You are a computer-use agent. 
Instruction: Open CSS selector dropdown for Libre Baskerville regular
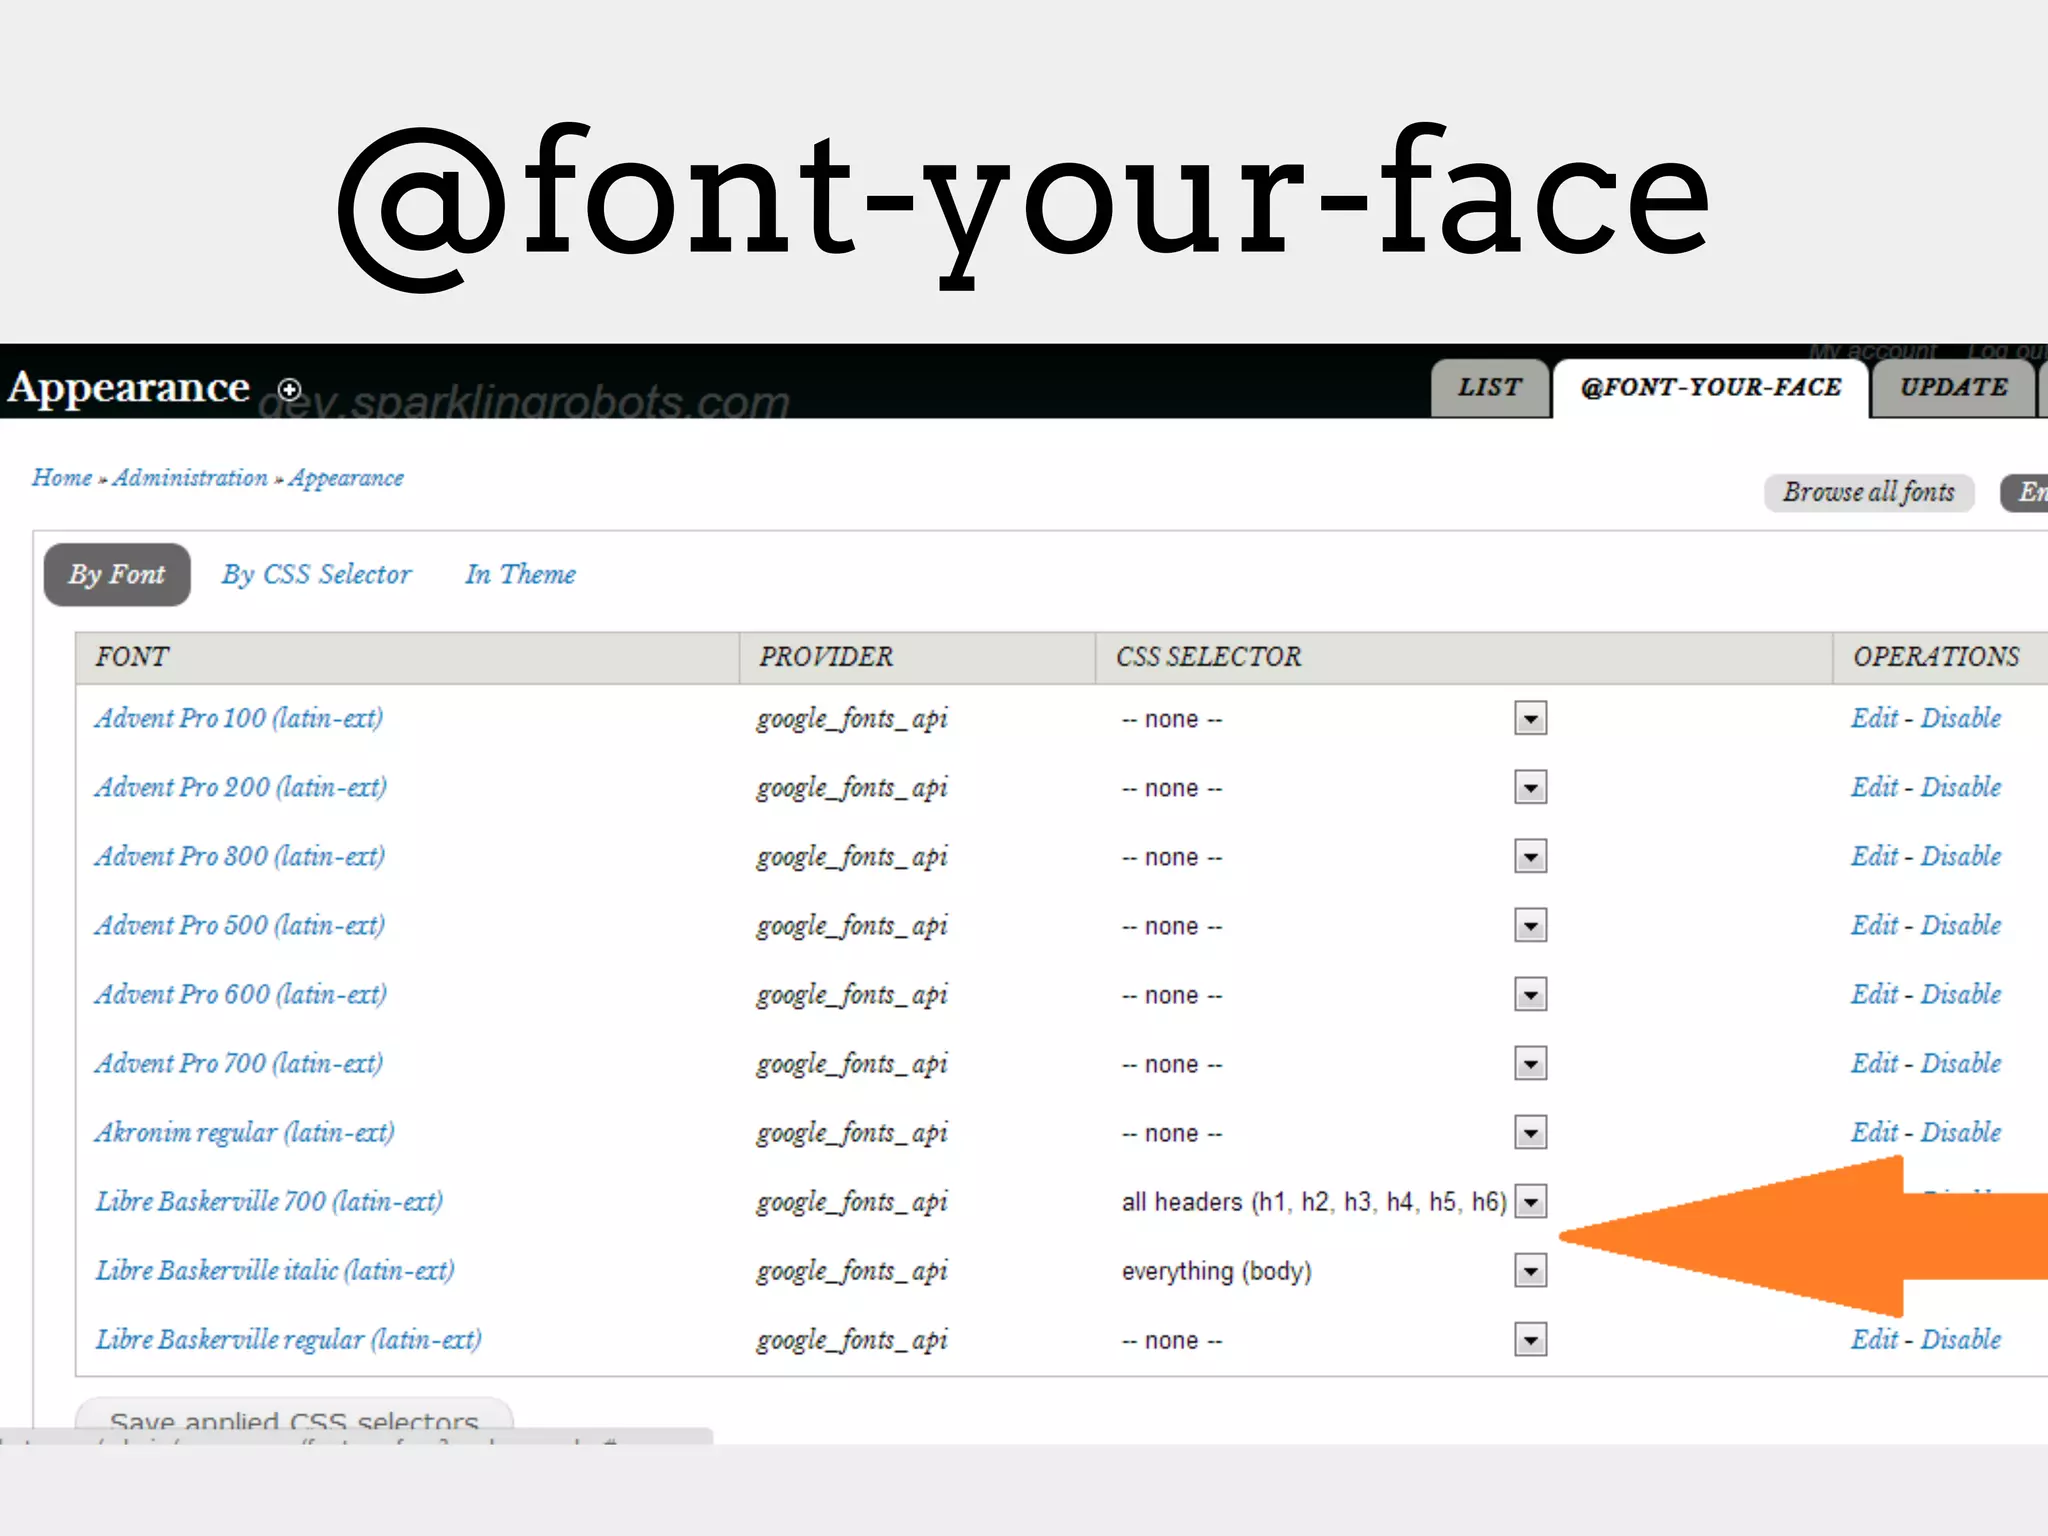1530,1340
